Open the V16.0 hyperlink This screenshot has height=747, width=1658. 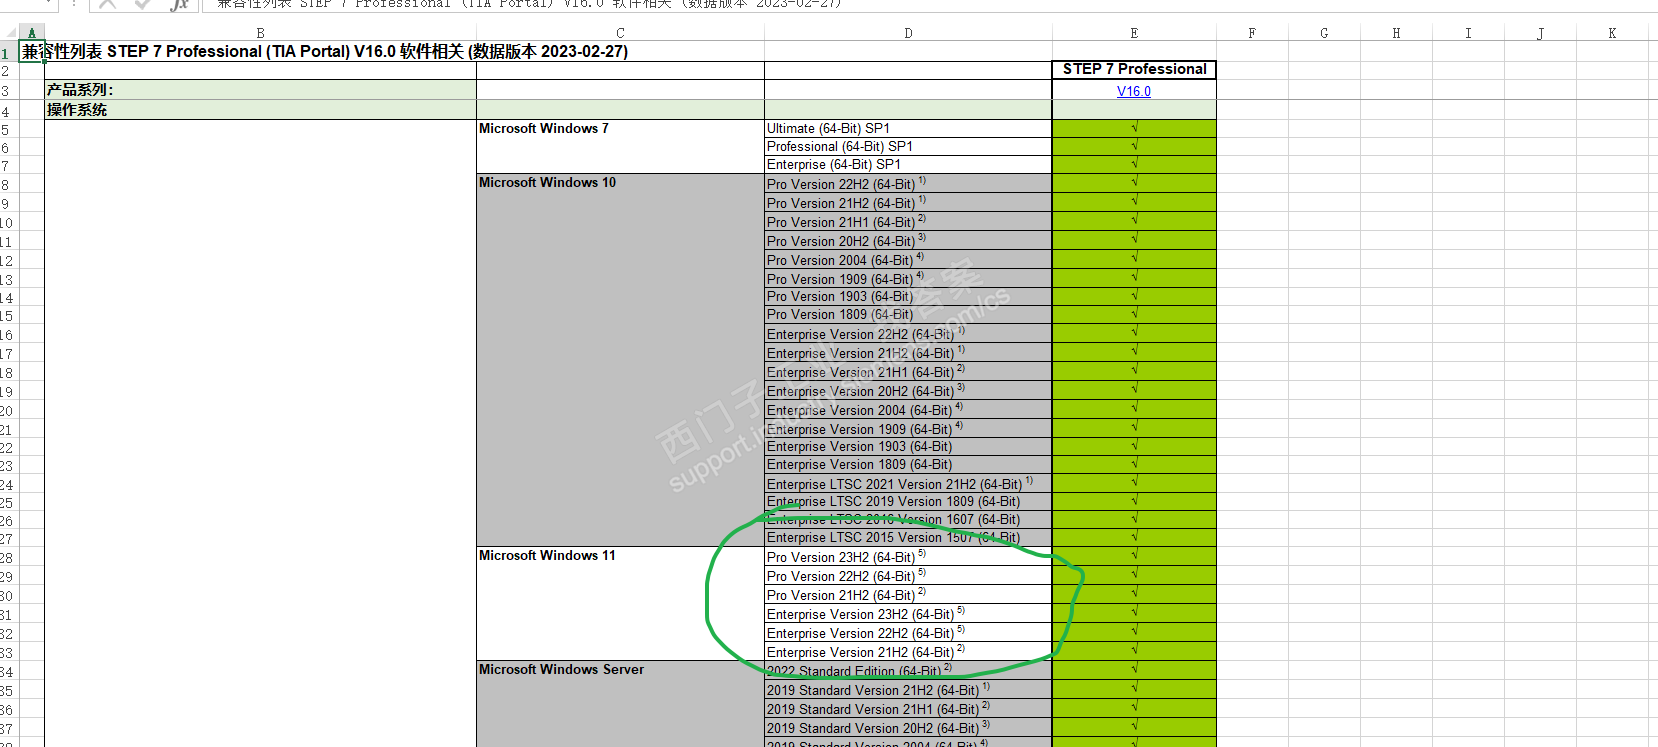1134,91
